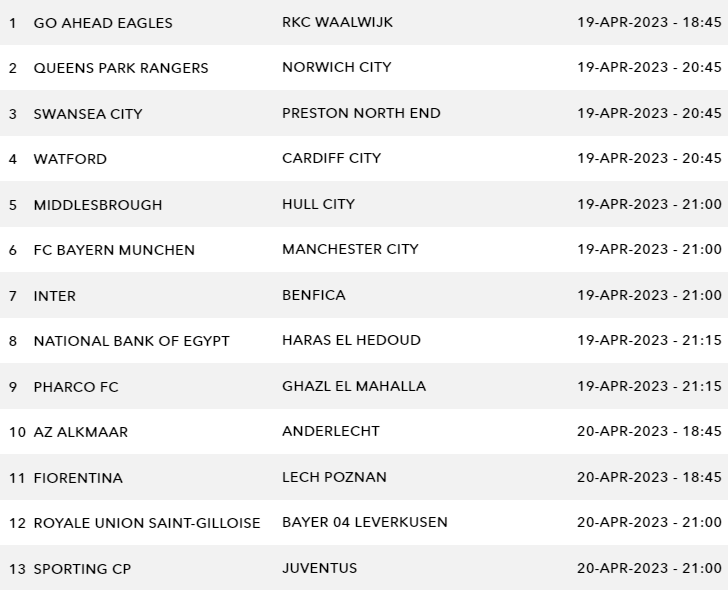Click the Go Ahead Eagles team name

pos(103,23)
